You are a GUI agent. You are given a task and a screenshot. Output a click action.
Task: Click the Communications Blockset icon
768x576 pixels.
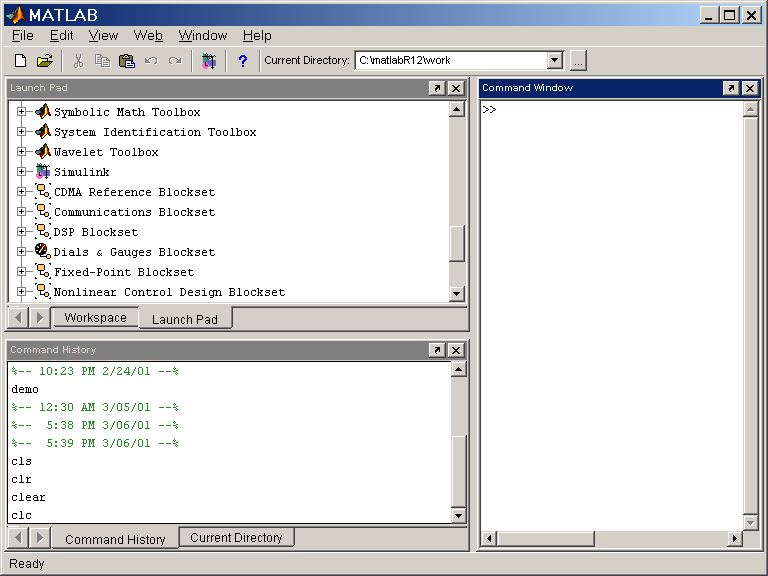pyautogui.click(x=43, y=211)
